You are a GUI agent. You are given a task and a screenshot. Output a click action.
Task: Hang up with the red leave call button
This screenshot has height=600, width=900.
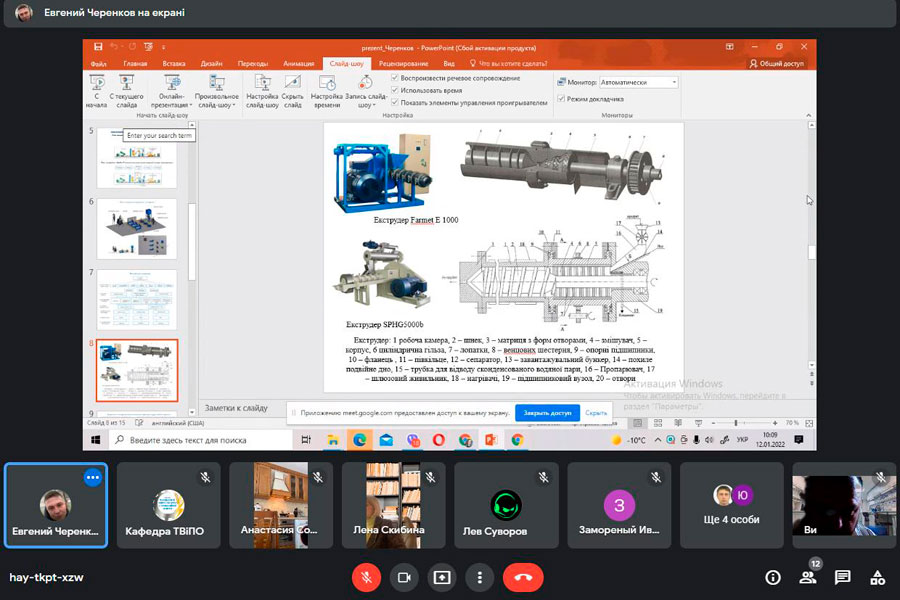(522, 577)
